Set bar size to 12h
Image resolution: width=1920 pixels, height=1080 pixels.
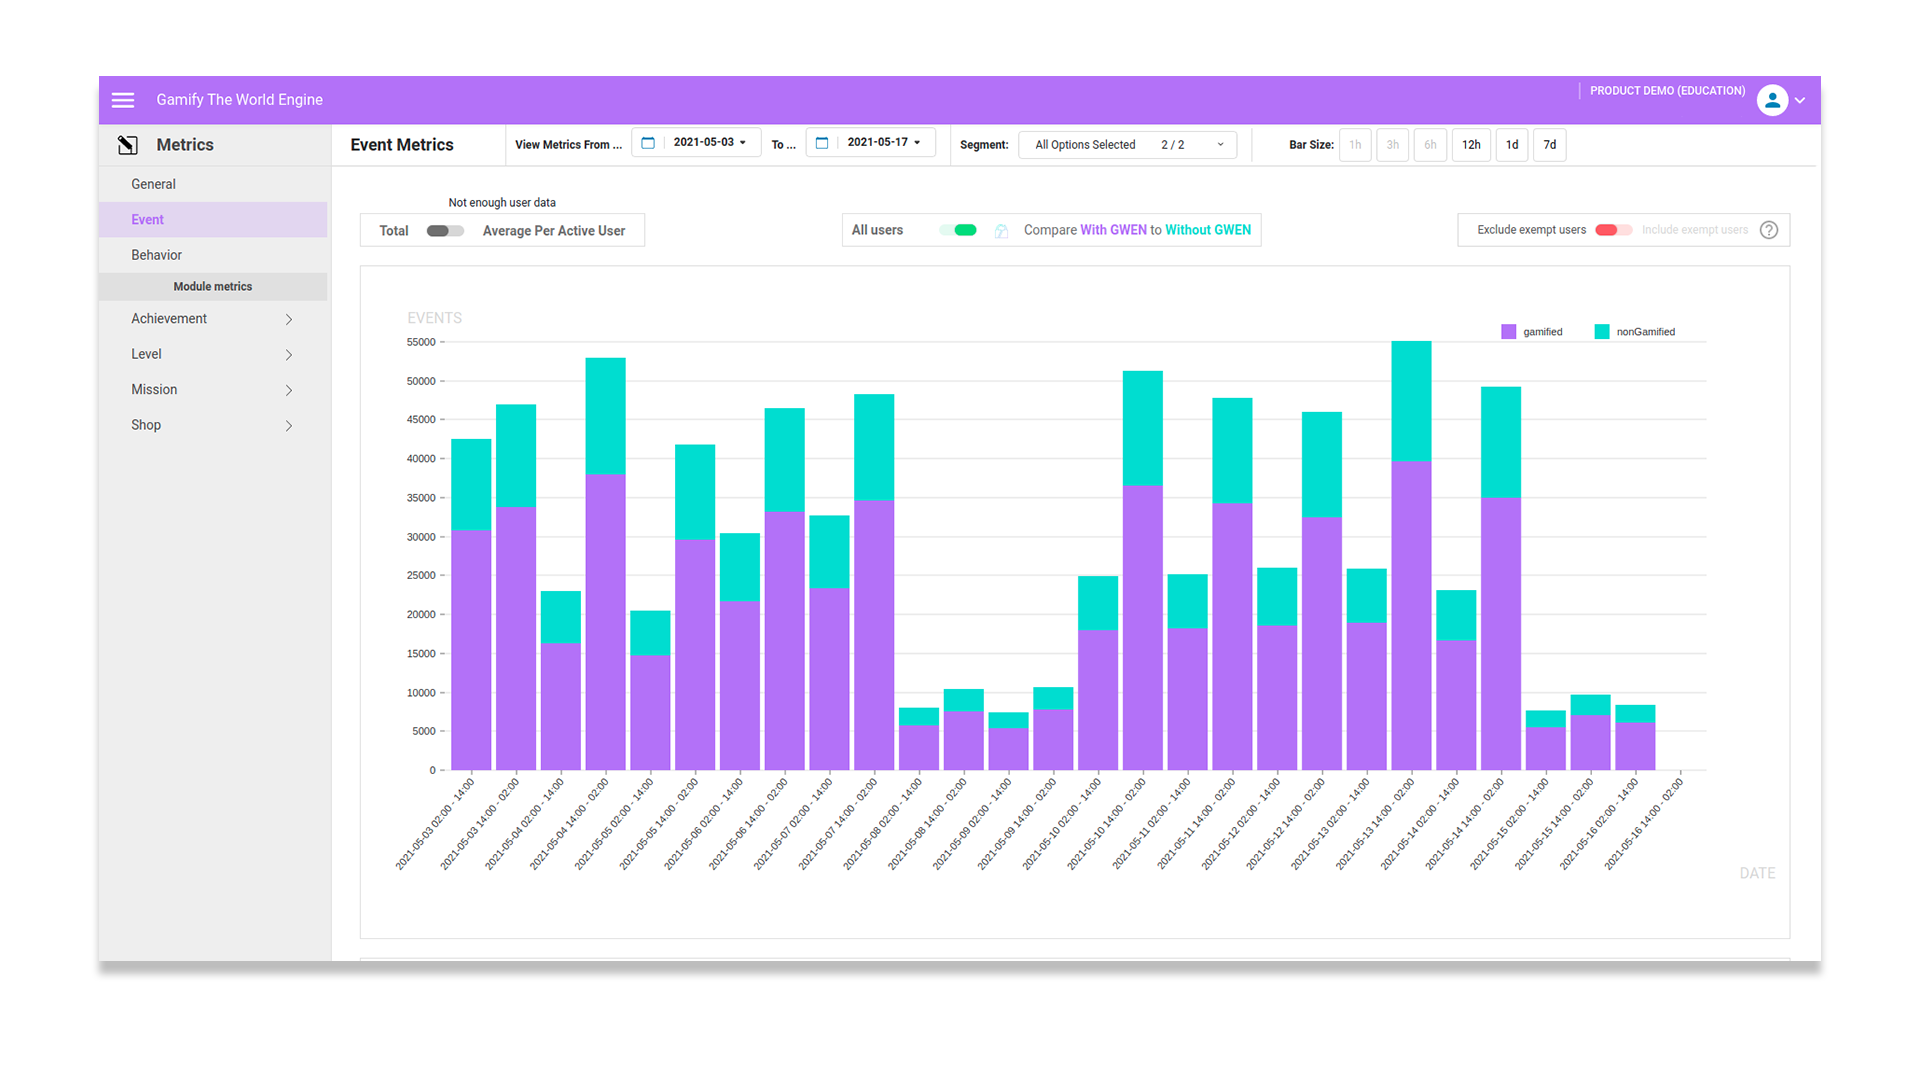point(1471,145)
